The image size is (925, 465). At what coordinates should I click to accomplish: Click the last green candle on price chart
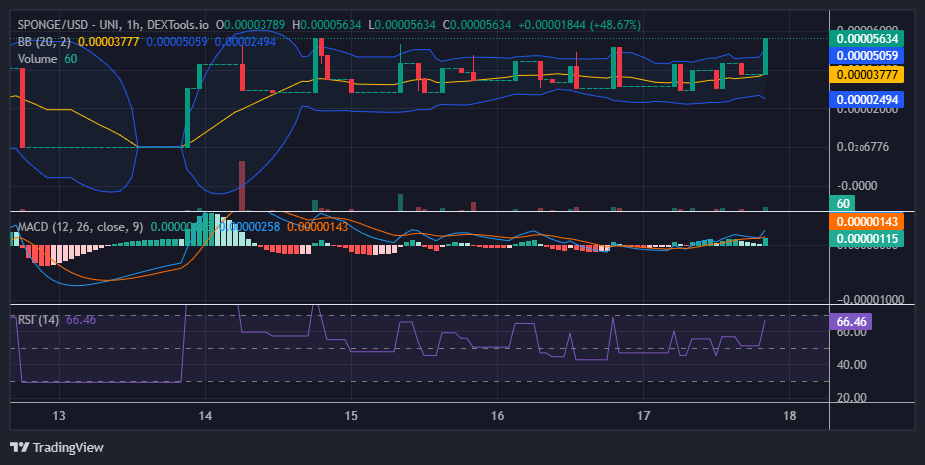click(x=765, y=57)
